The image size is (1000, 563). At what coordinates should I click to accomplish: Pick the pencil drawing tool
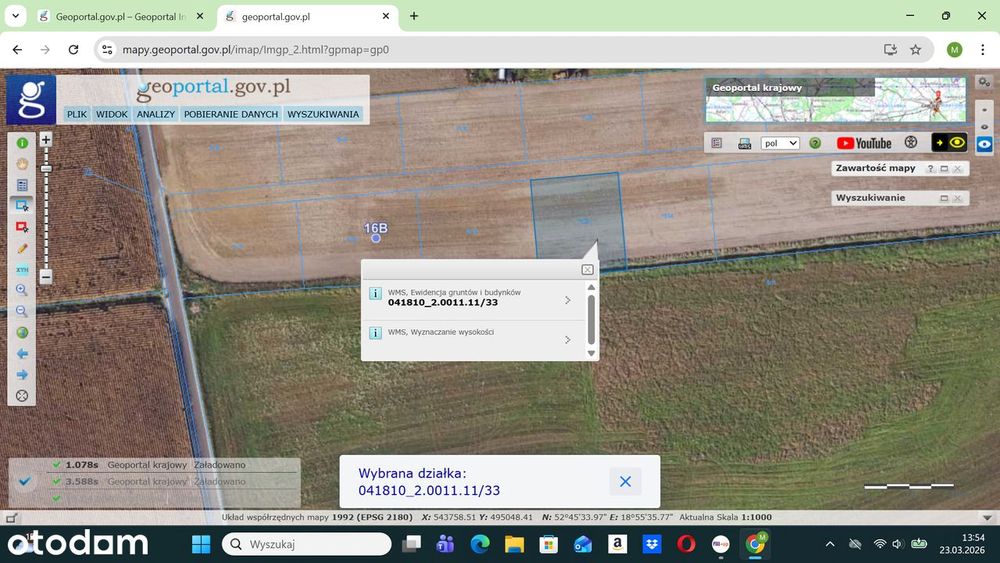22,248
